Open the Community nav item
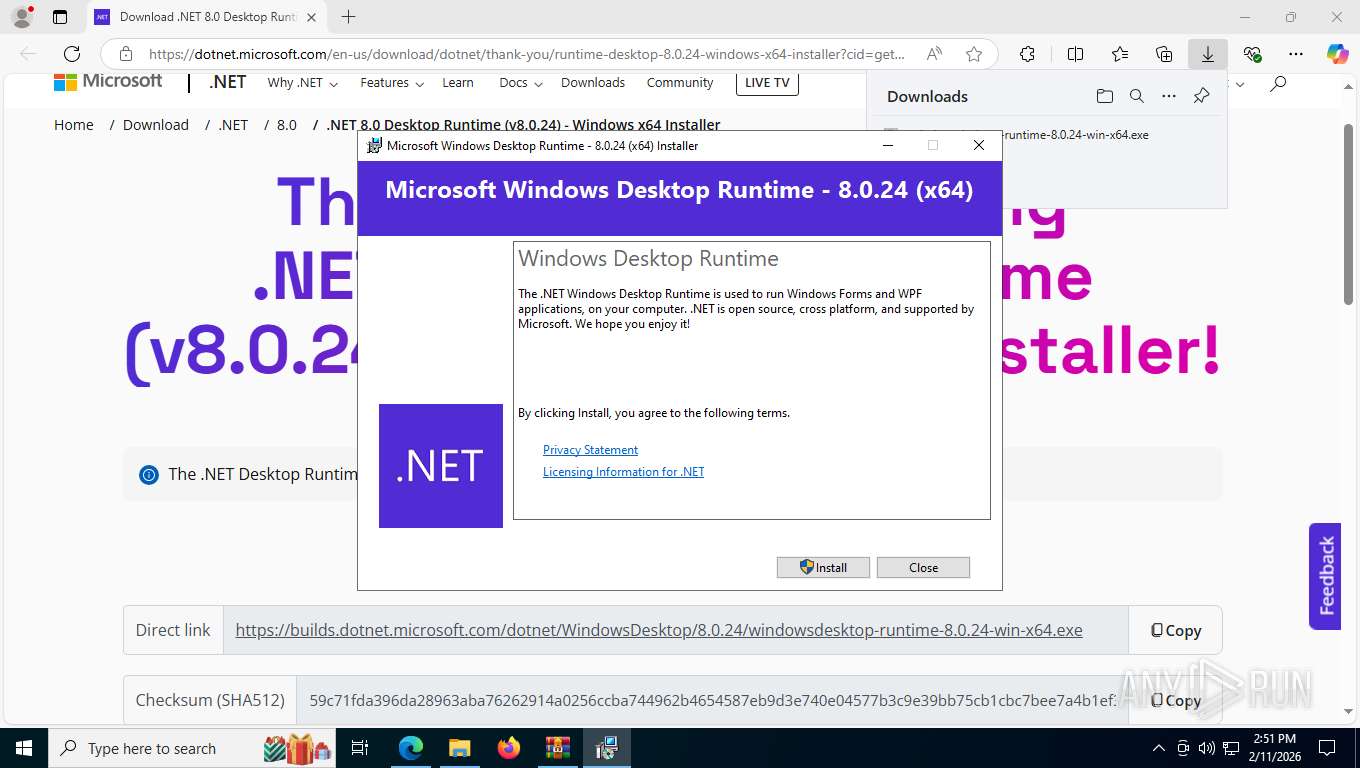This screenshot has height=768, width=1360. (x=680, y=83)
